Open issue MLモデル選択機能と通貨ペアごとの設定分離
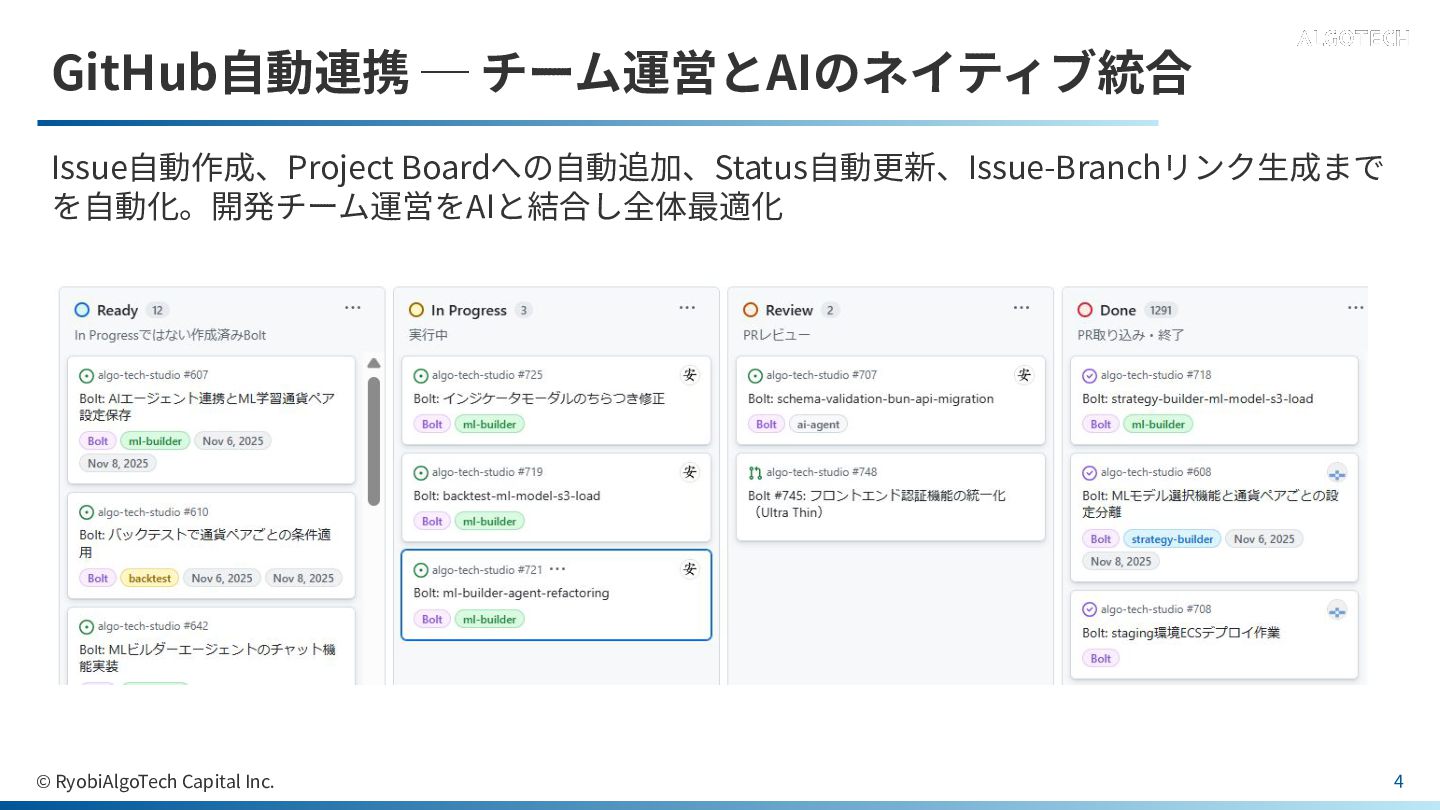Viewport: 1440px width, 810px height. tap(1210, 503)
